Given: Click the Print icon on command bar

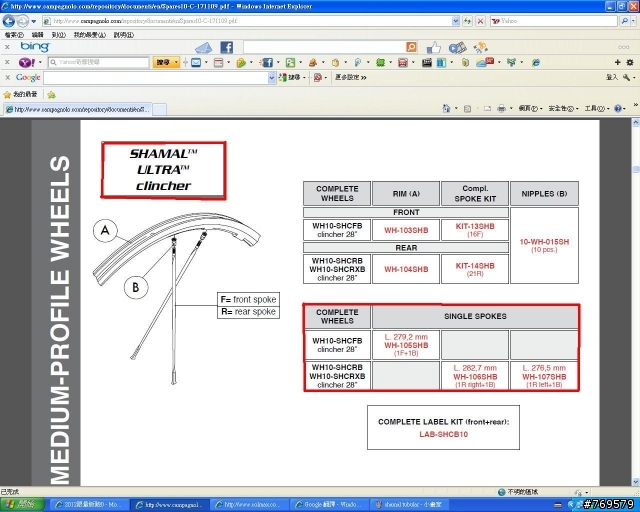Looking at the screenshot, I should (x=502, y=109).
